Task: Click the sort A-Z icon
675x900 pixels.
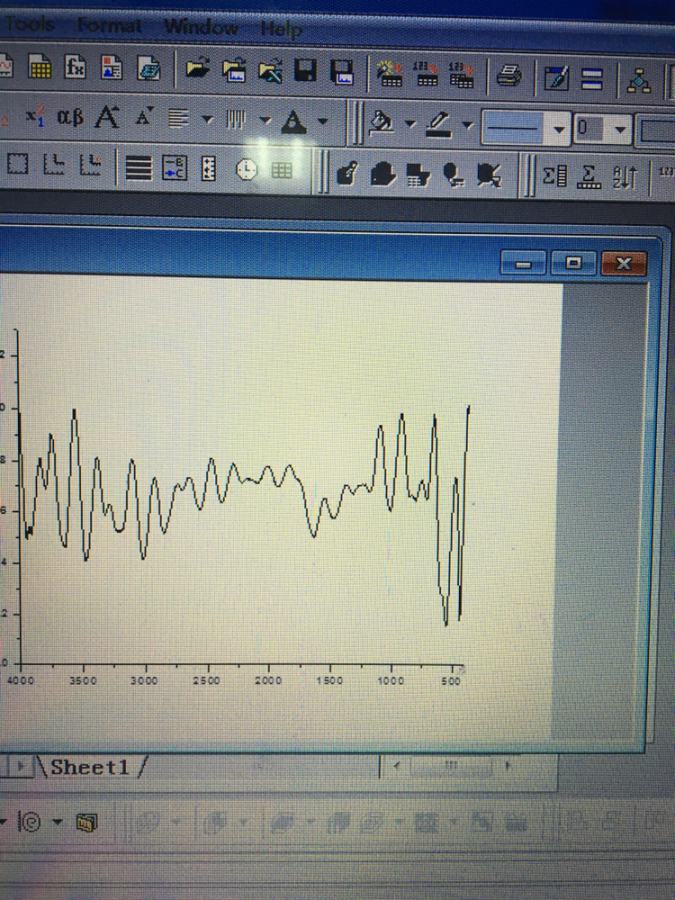Action: [x=624, y=177]
